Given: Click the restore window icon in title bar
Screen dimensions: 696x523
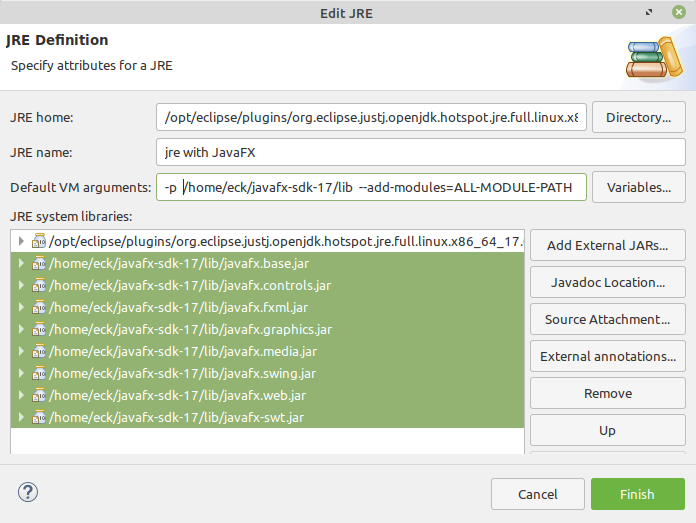Looking at the screenshot, I should (649, 12).
